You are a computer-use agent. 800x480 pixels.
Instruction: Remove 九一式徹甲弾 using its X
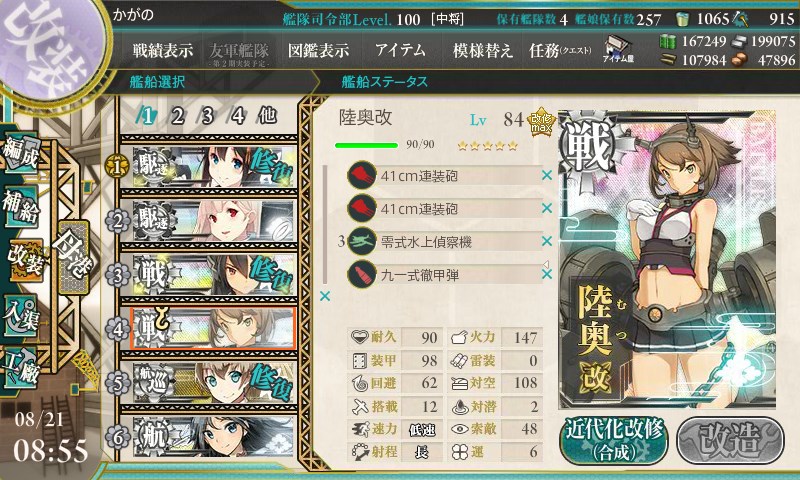click(547, 274)
